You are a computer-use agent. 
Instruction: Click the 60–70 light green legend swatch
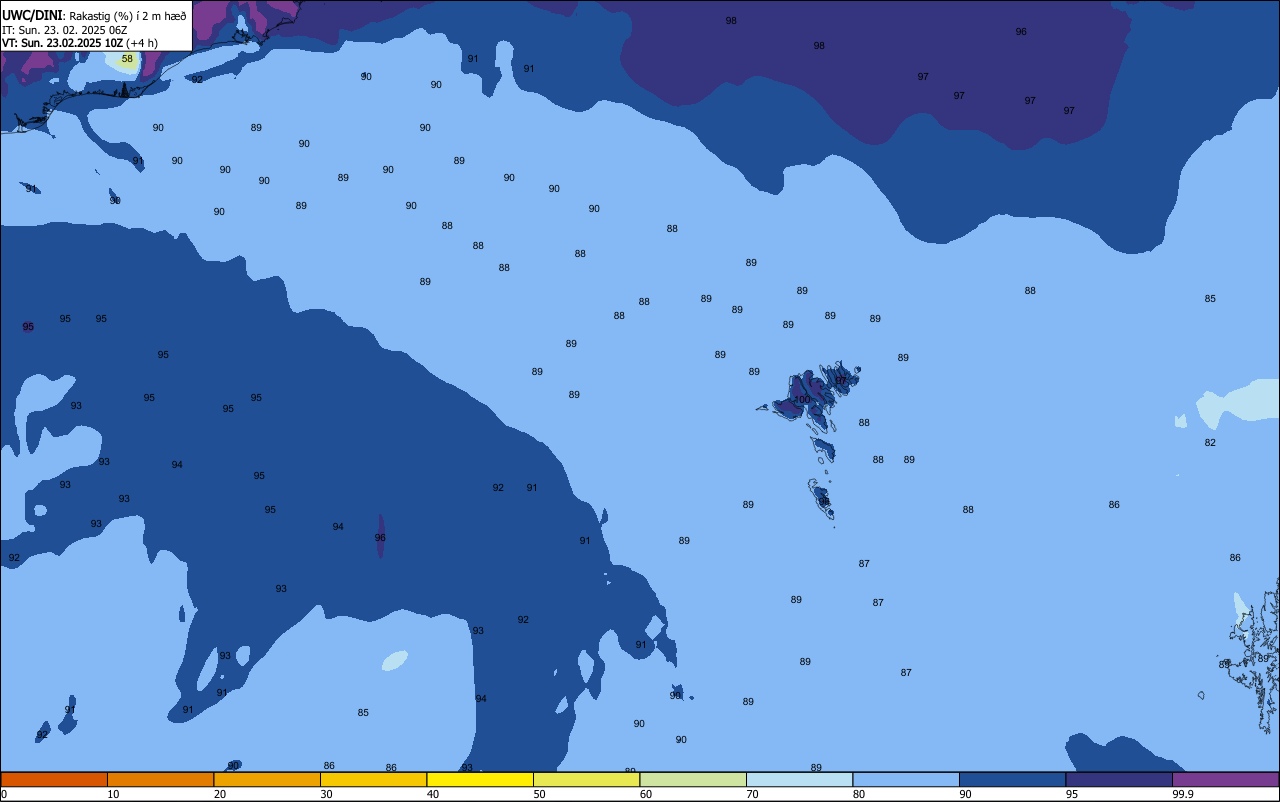(693, 779)
